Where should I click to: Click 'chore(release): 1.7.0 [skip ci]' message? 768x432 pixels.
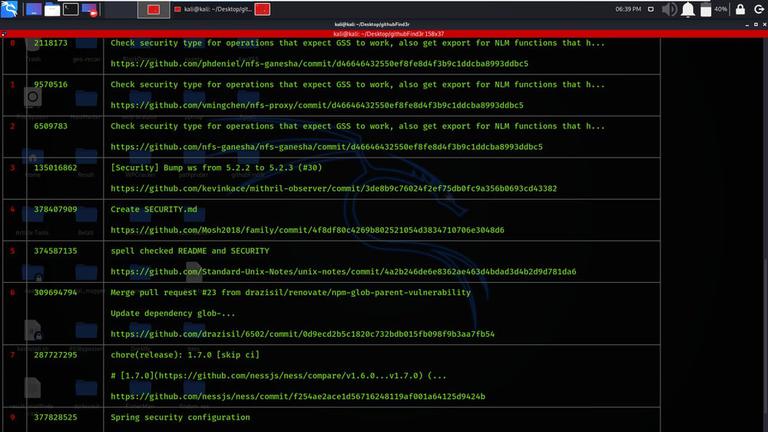coord(185,355)
